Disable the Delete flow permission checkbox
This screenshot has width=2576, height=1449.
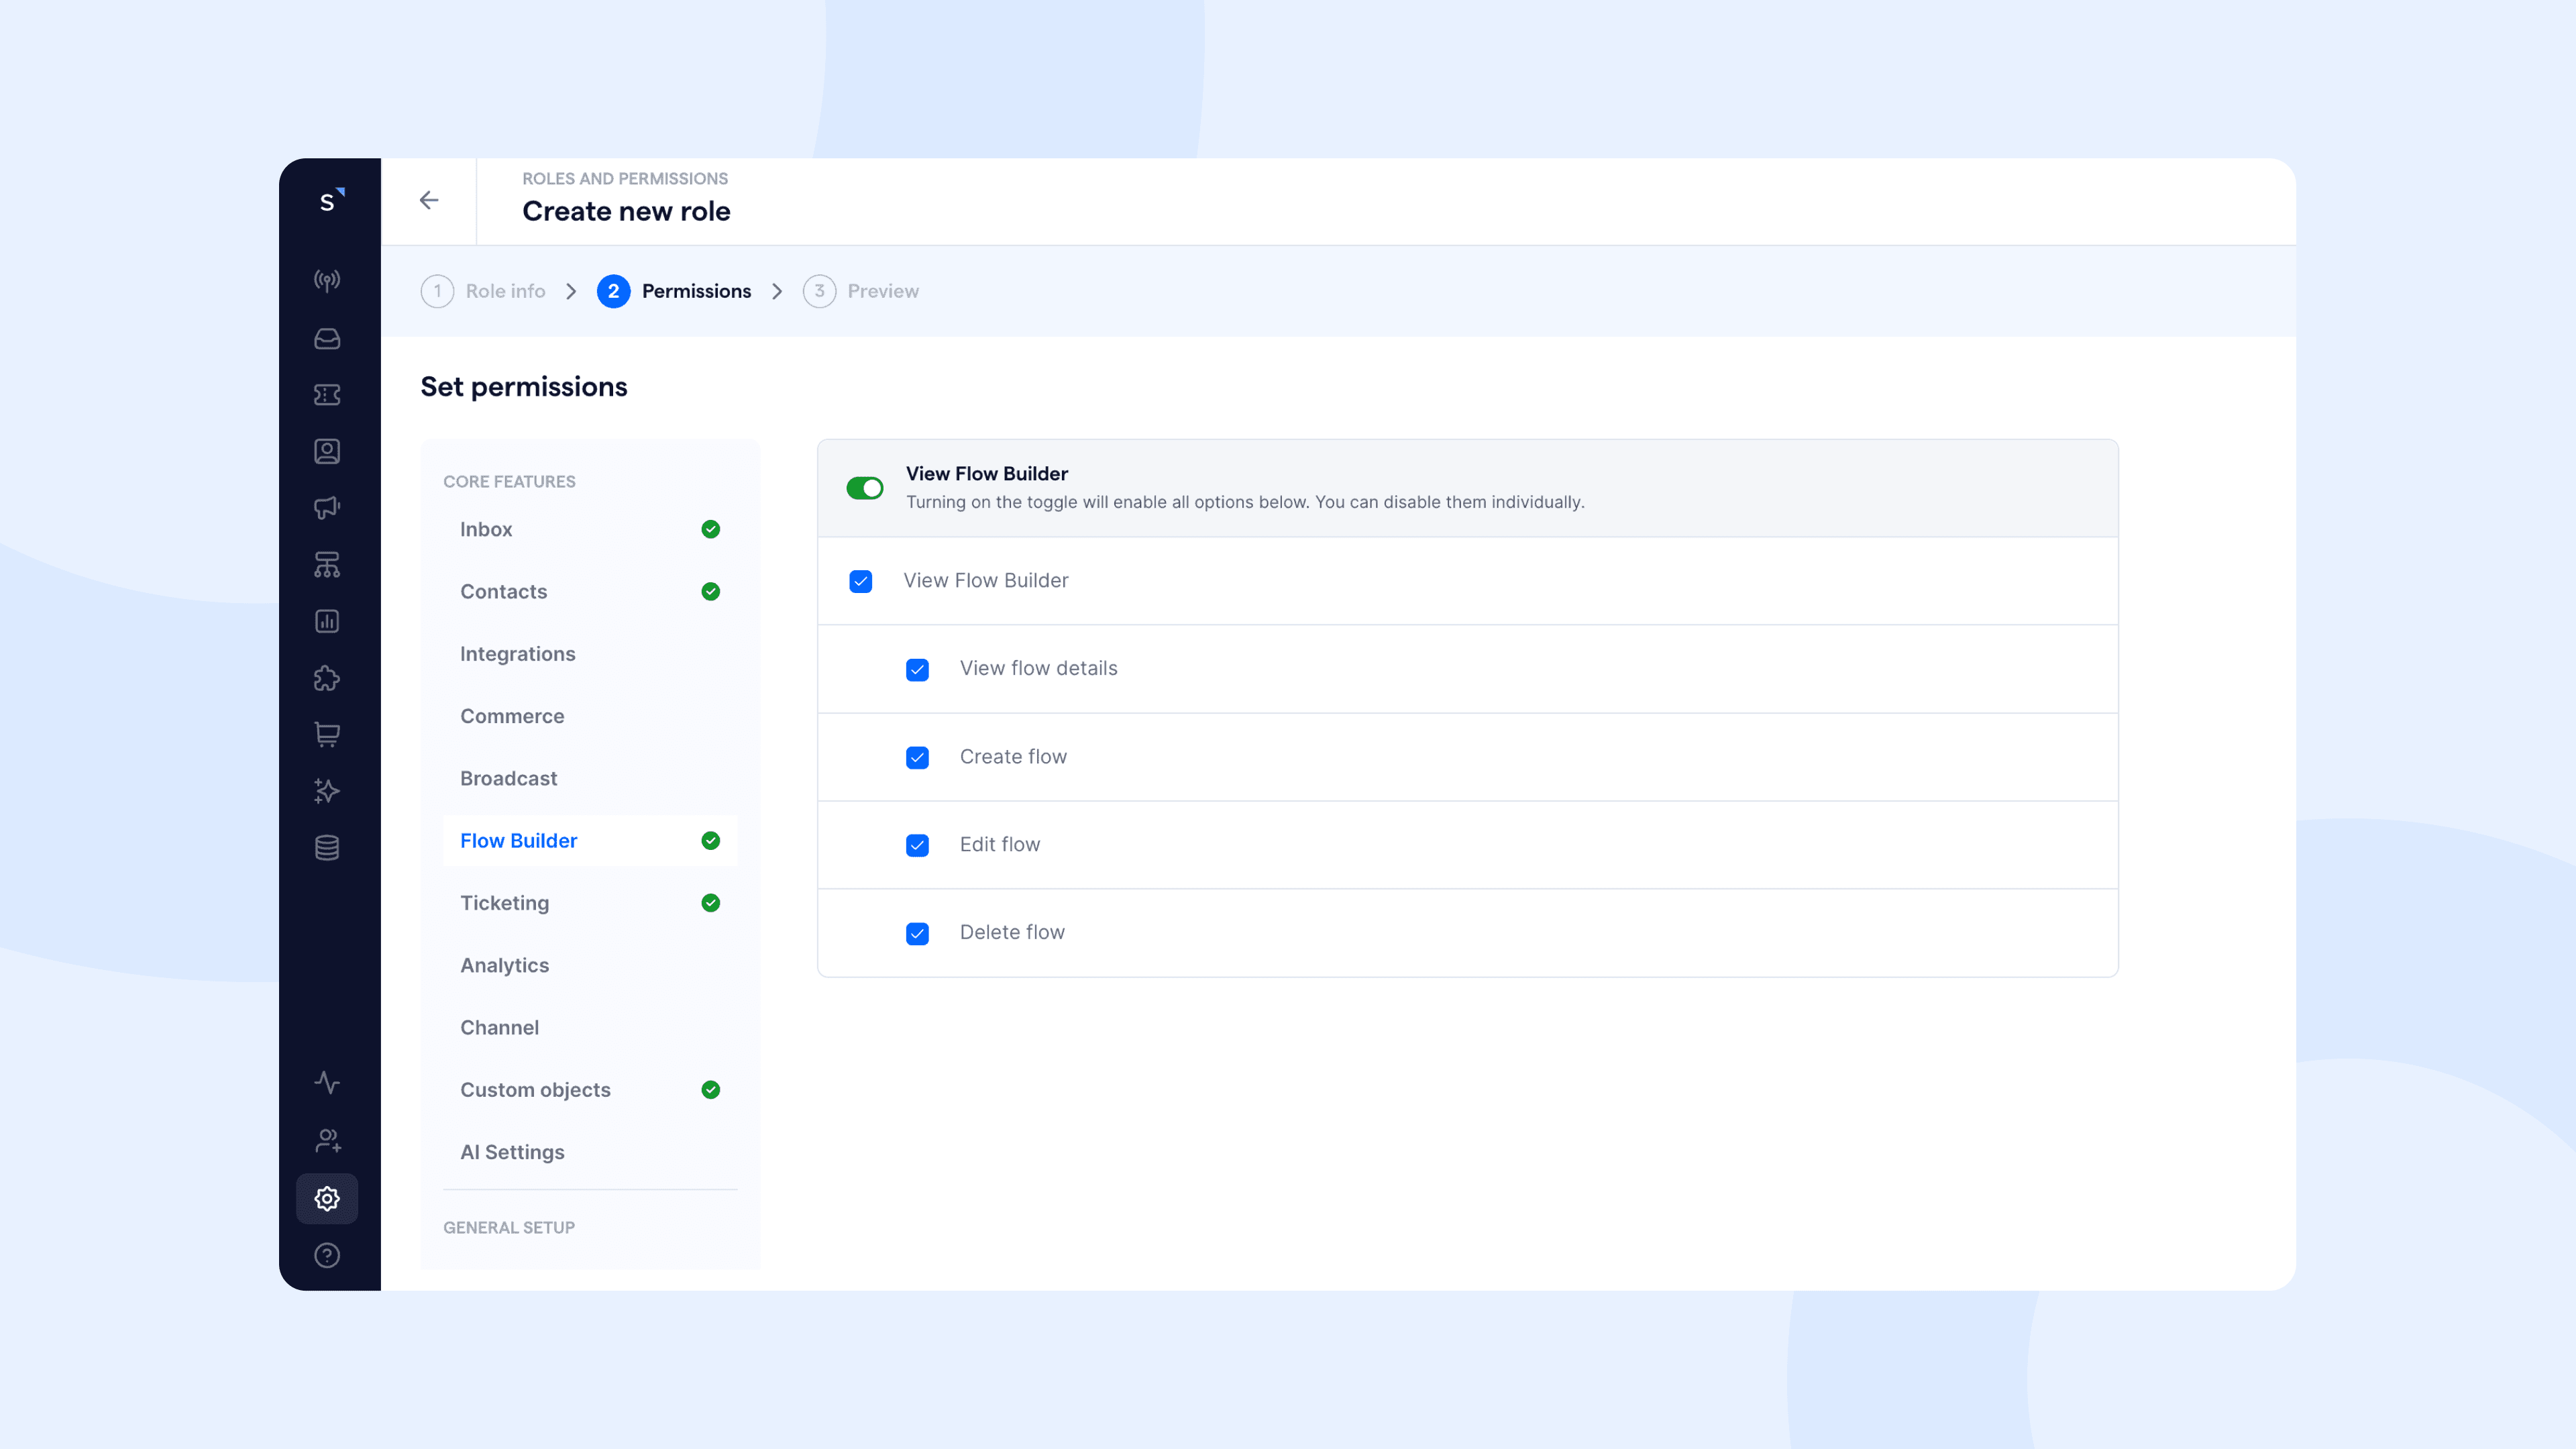tap(917, 933)
